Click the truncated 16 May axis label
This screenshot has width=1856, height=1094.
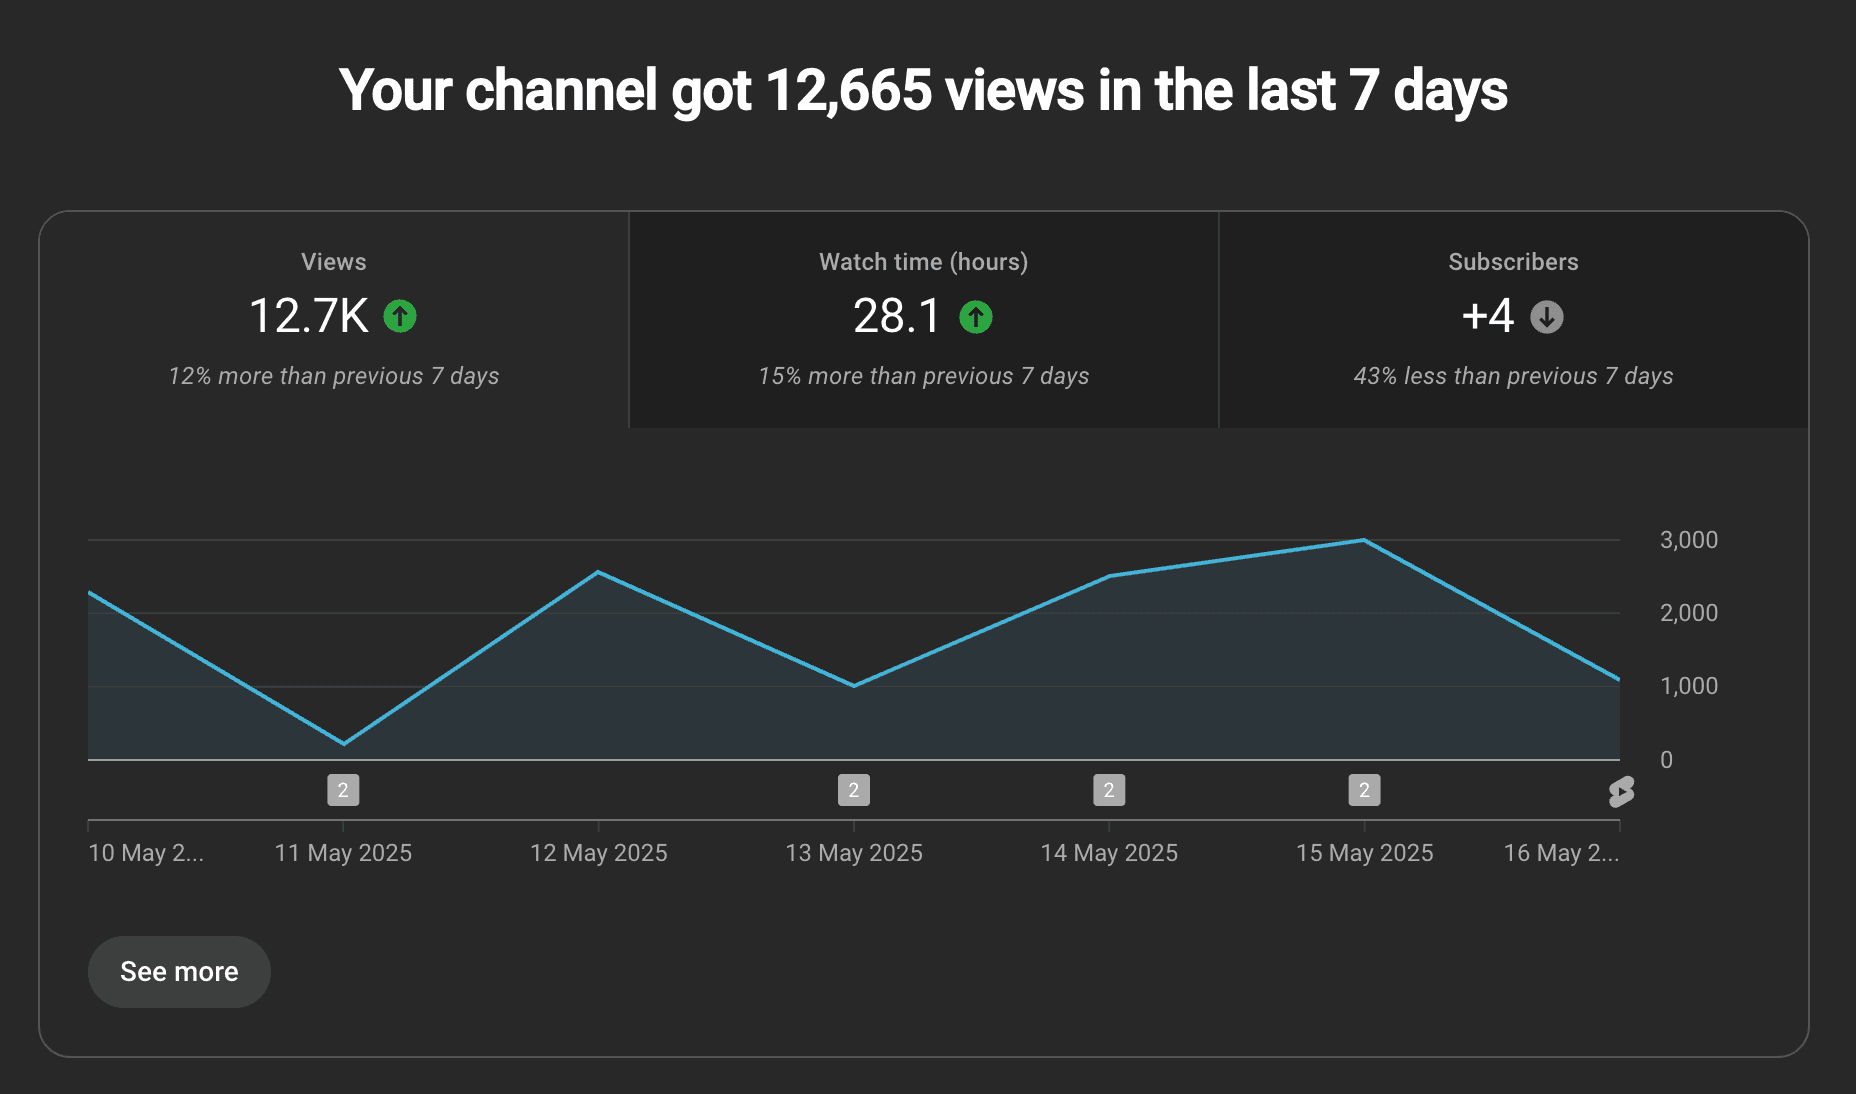pyautogui.click(x=1561, y=853)
